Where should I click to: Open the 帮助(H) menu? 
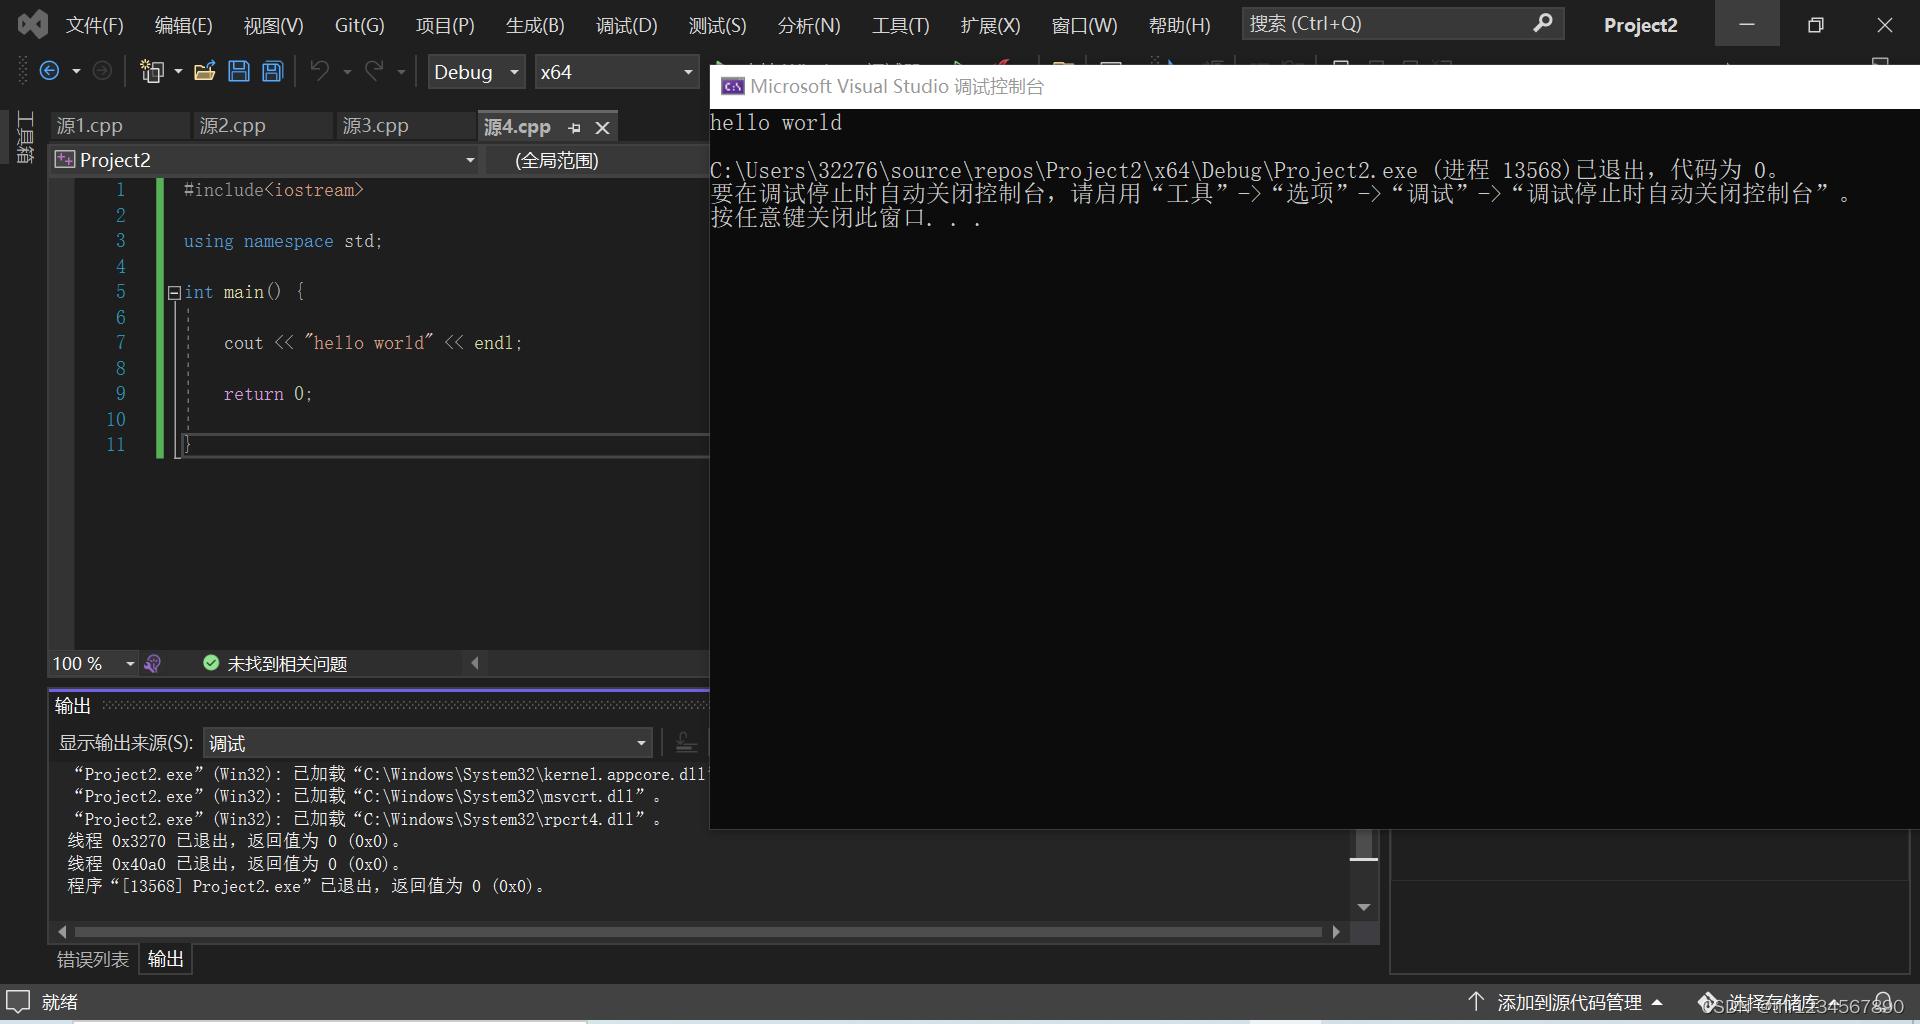[x=1179, y=25]
